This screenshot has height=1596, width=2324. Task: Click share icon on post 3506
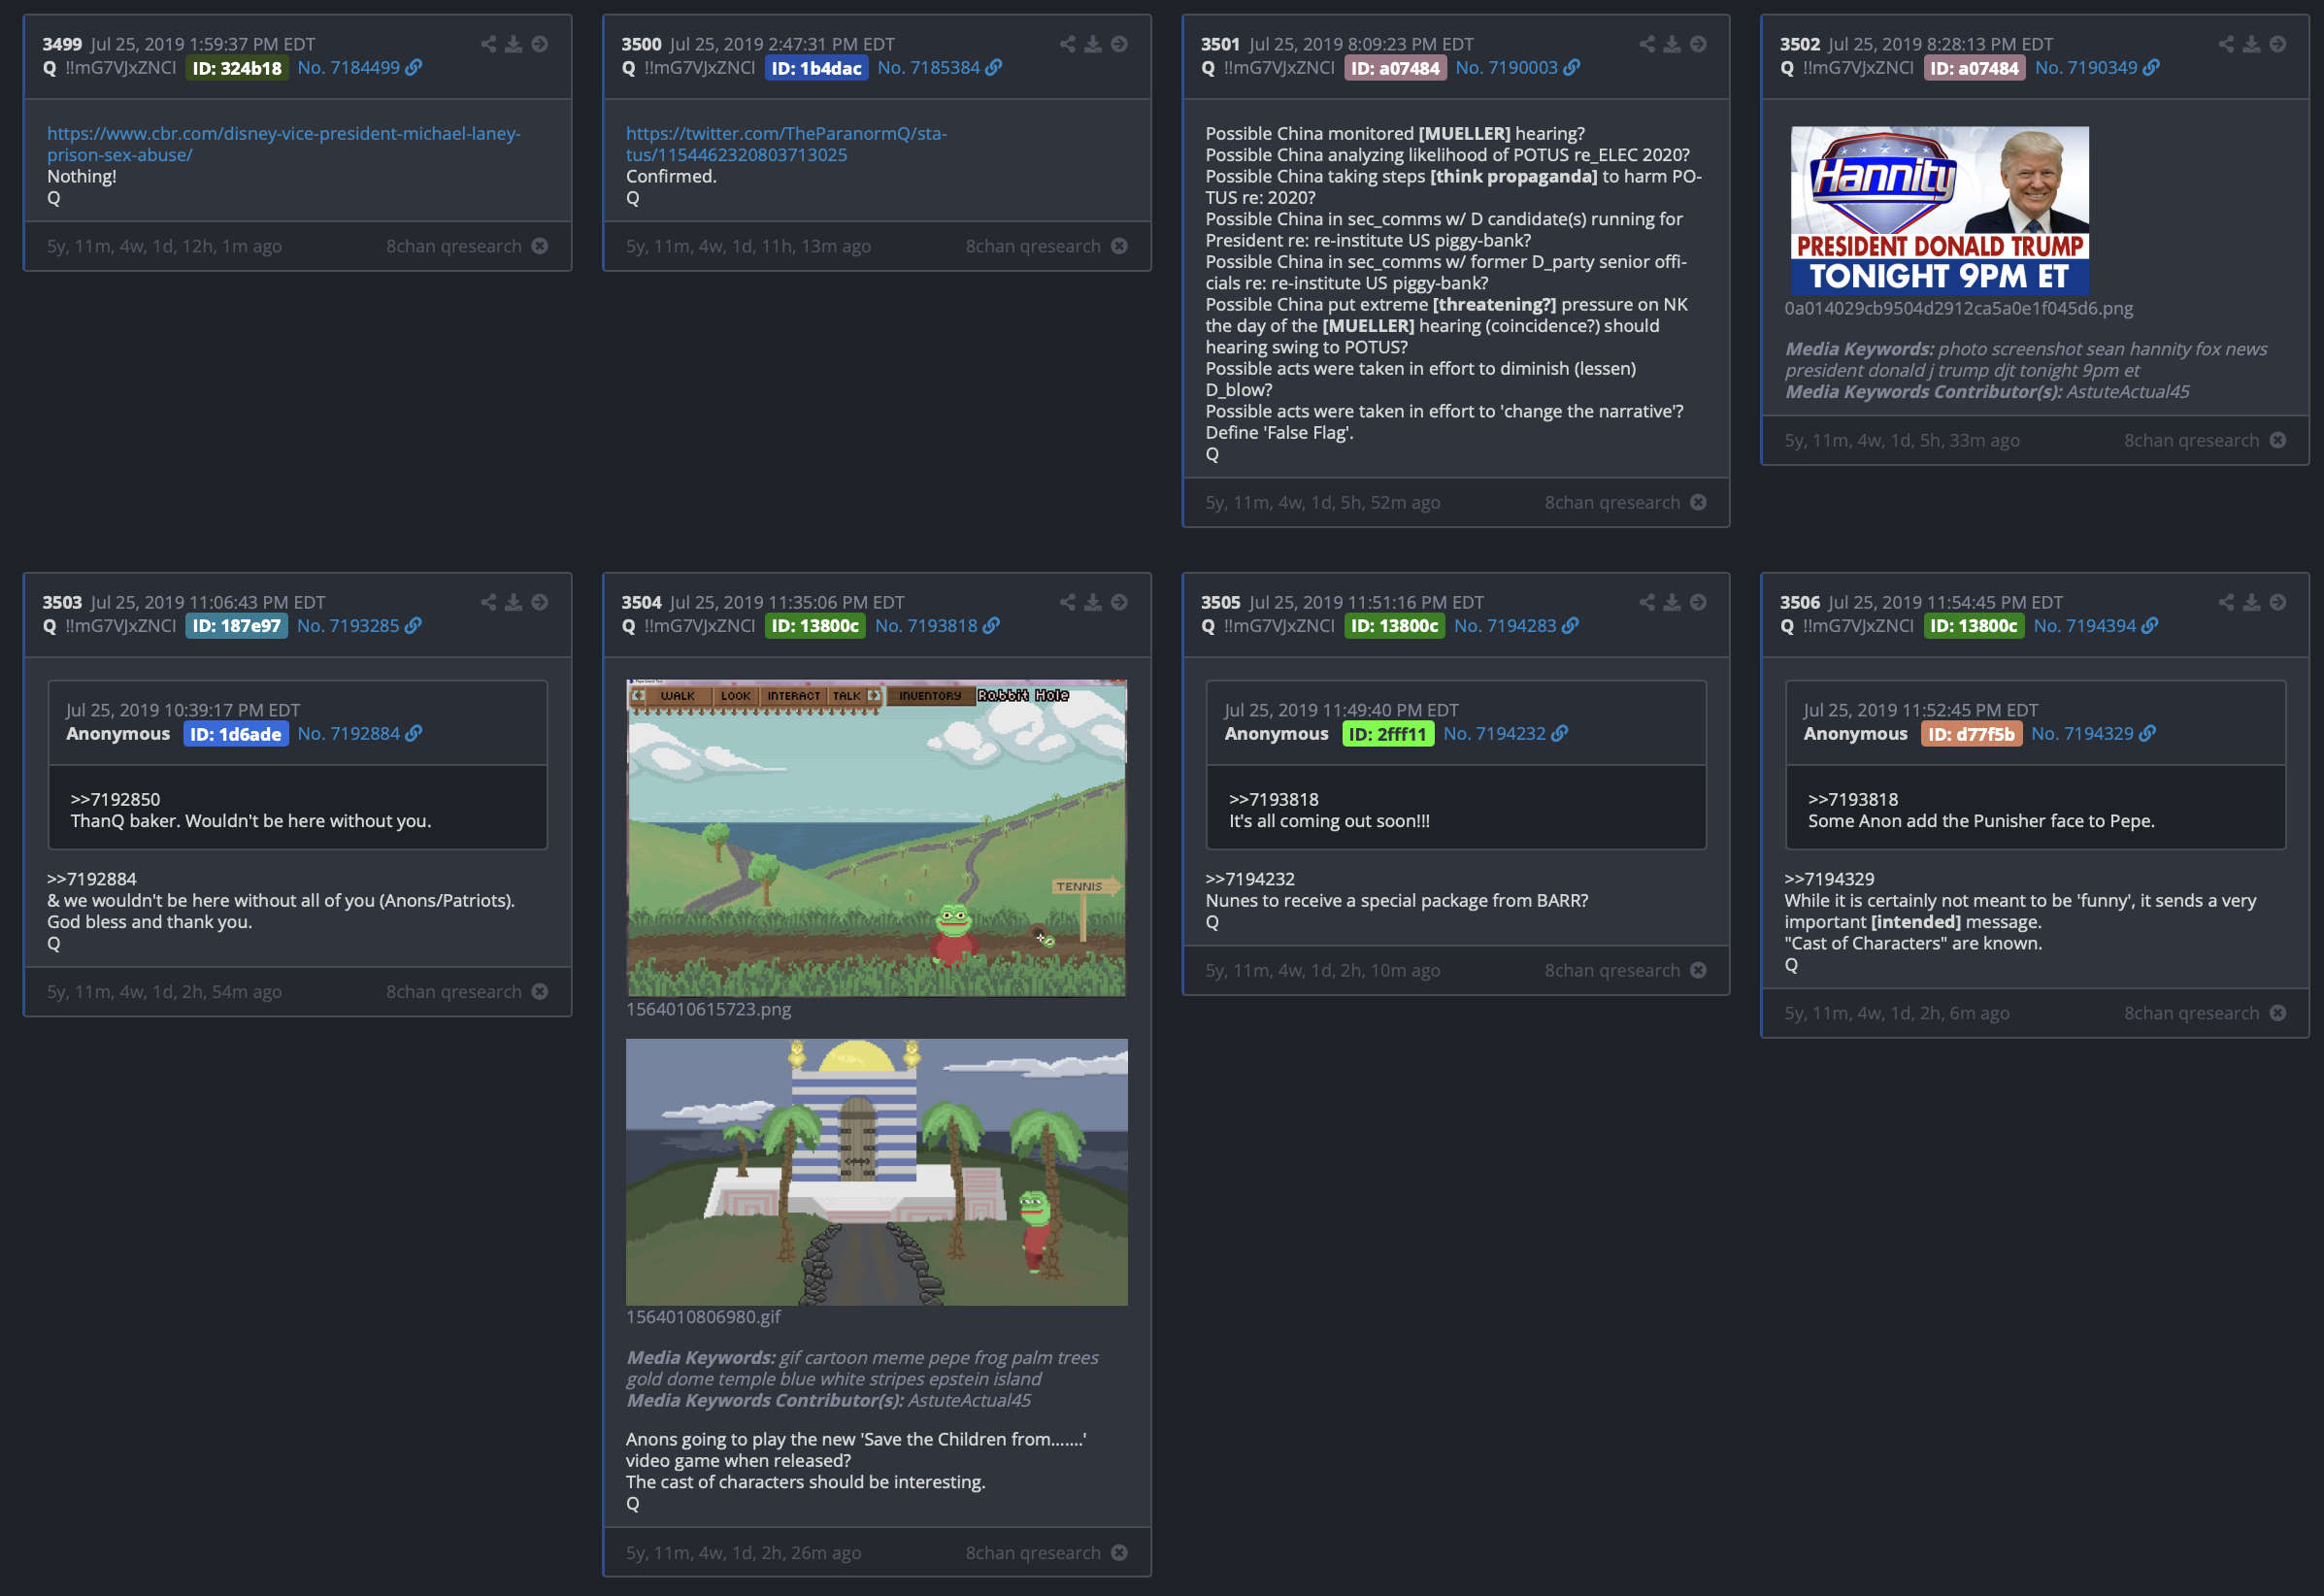pyautogui.click(x=2226, y=602)
